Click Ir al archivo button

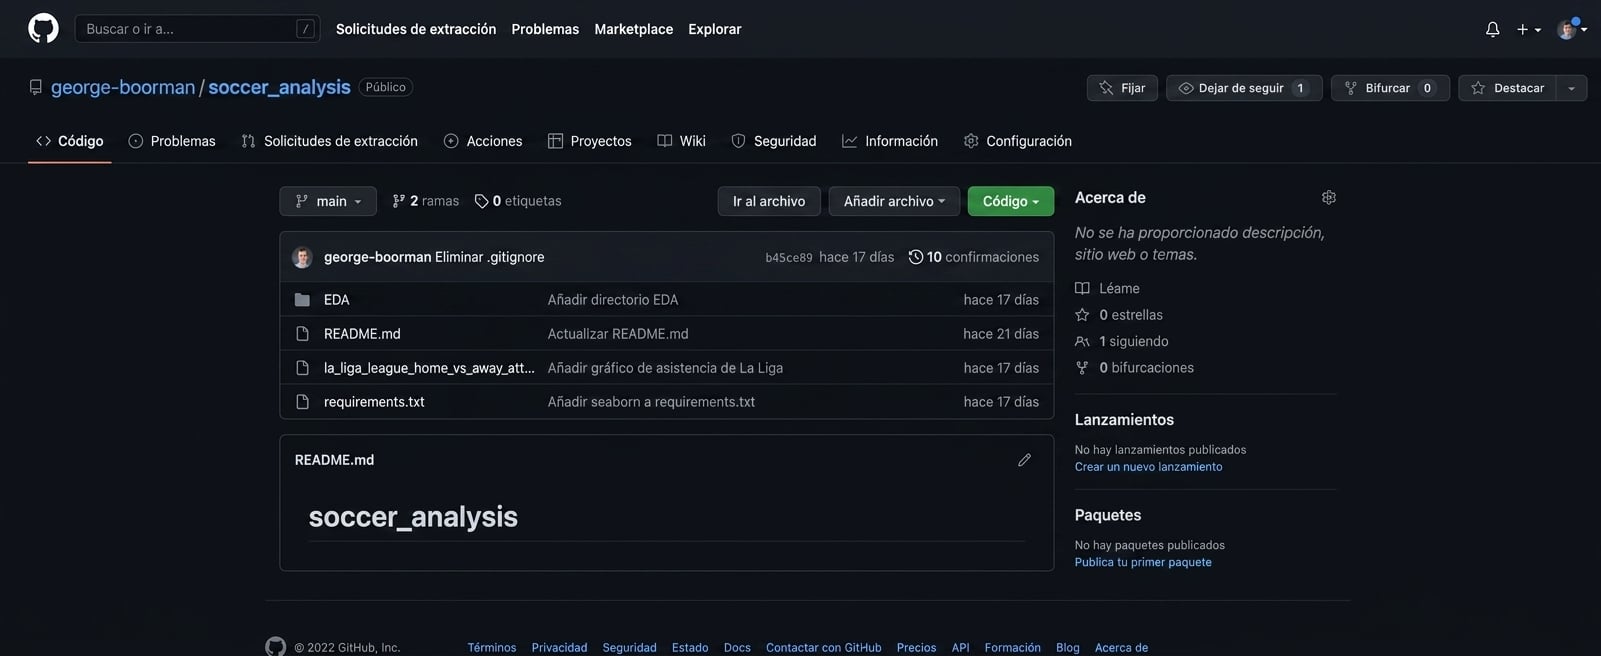(x=769, y=201)
